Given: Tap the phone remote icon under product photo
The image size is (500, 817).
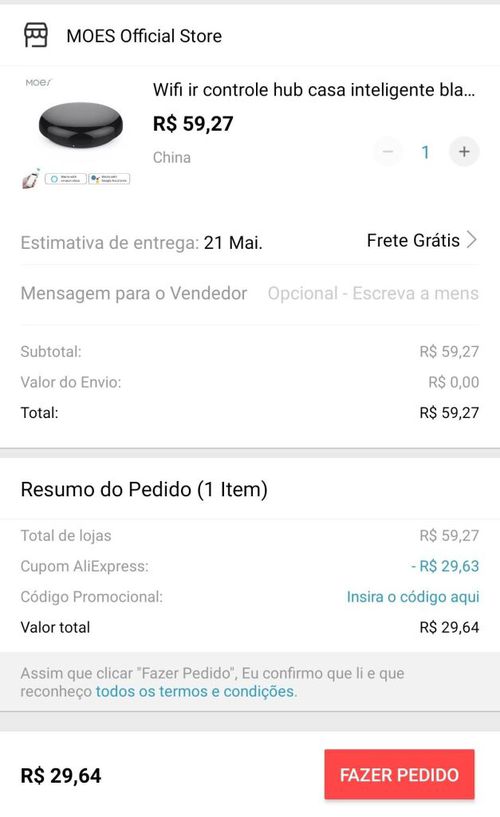Looking at the screenshot, I should coord(31,179).
